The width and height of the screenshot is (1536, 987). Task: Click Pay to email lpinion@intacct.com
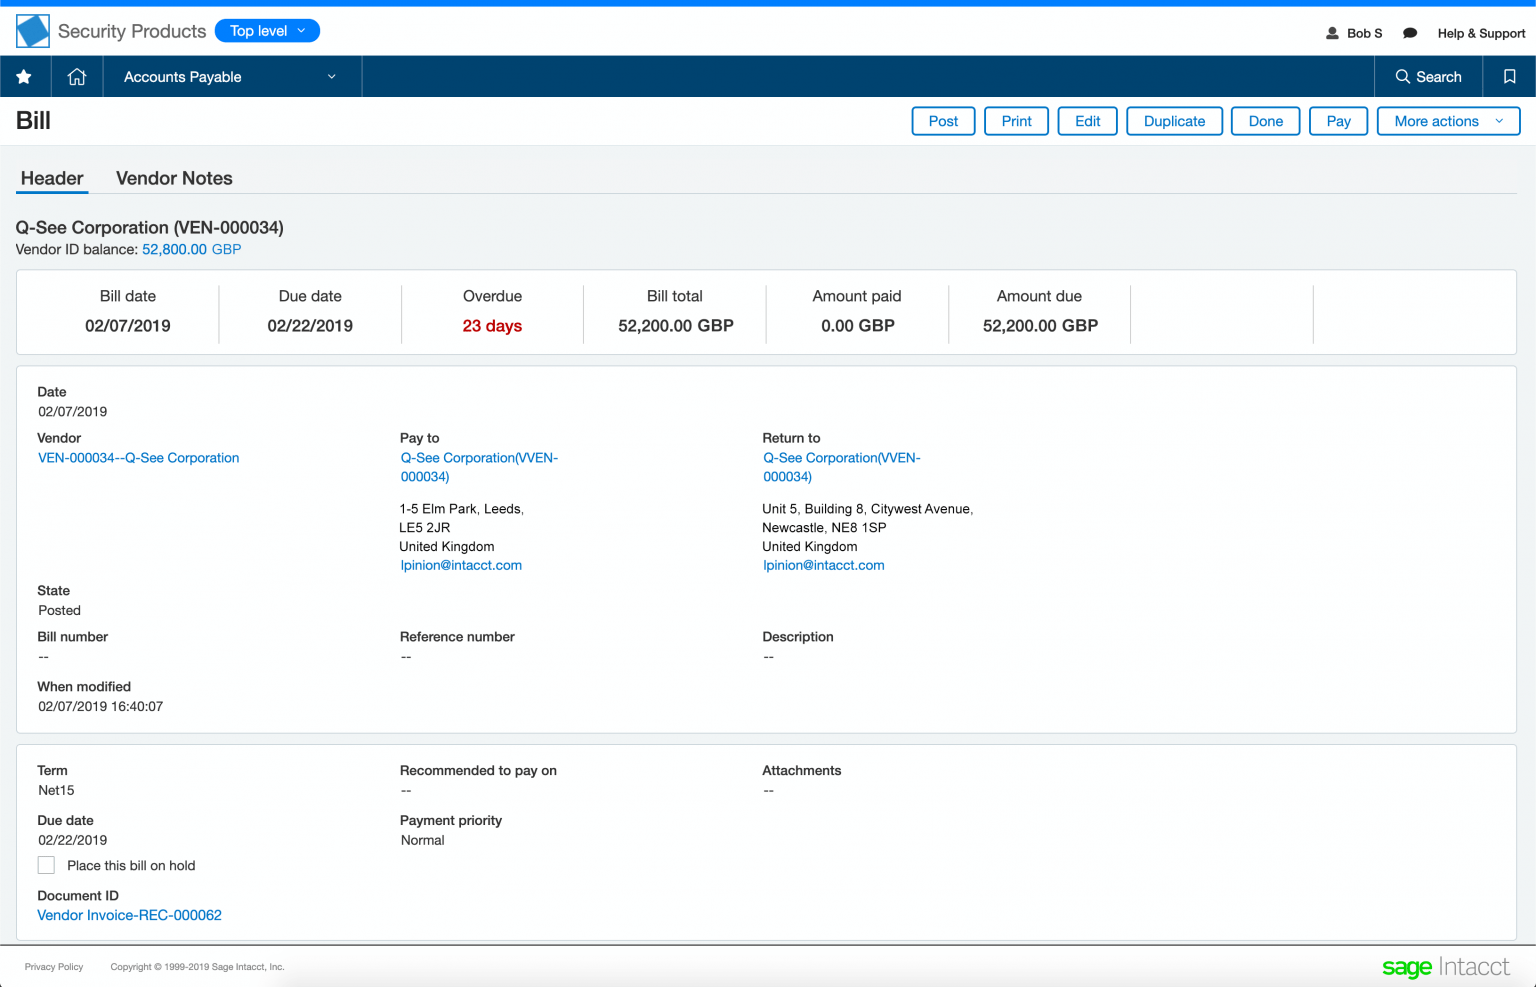click(x=461, y=565)
